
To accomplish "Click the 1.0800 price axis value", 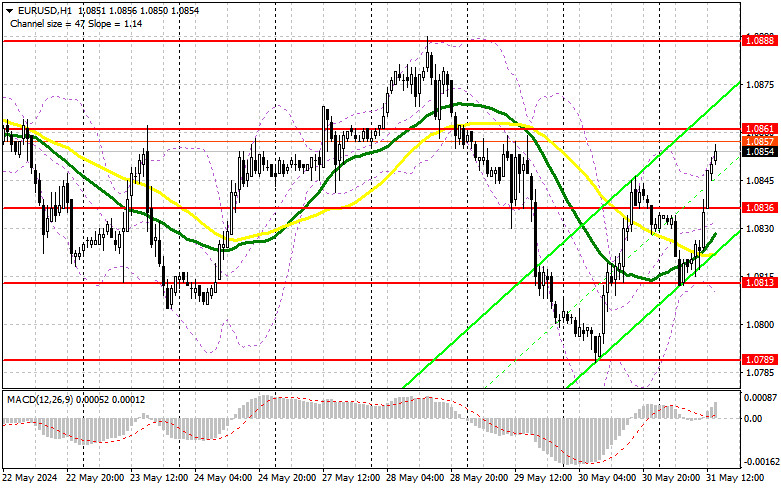I will [x=760, y=325].
